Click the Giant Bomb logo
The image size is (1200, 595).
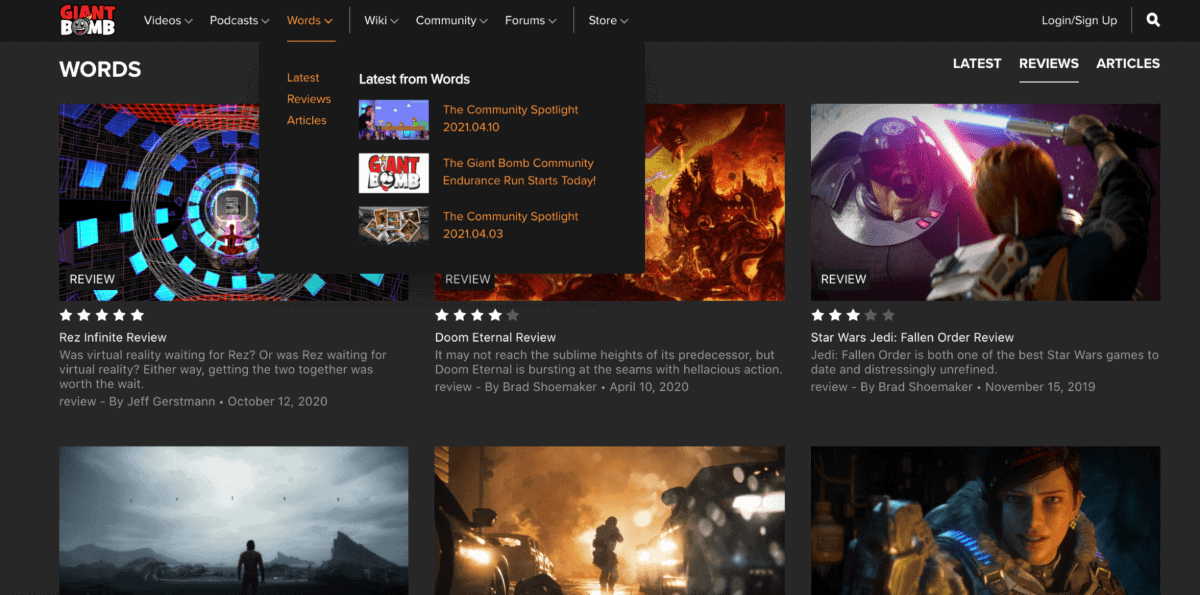[x=87, y=19]
